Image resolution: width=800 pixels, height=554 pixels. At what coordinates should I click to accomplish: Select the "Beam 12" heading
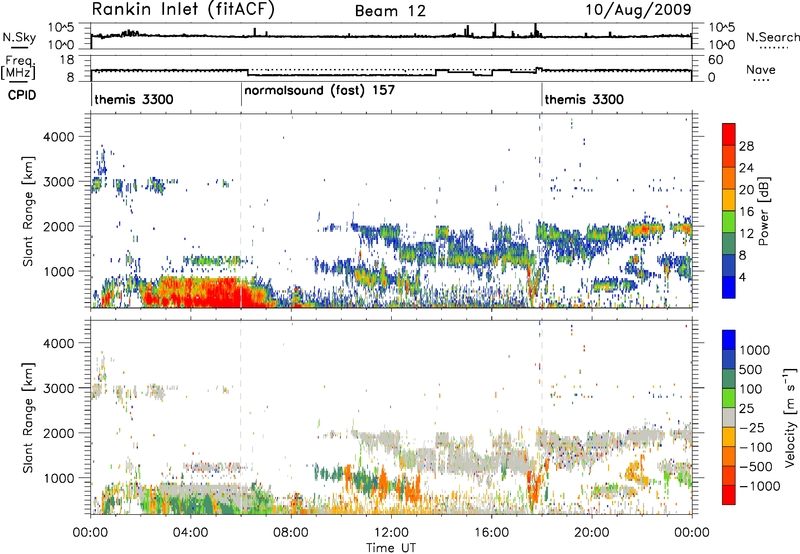390,11
